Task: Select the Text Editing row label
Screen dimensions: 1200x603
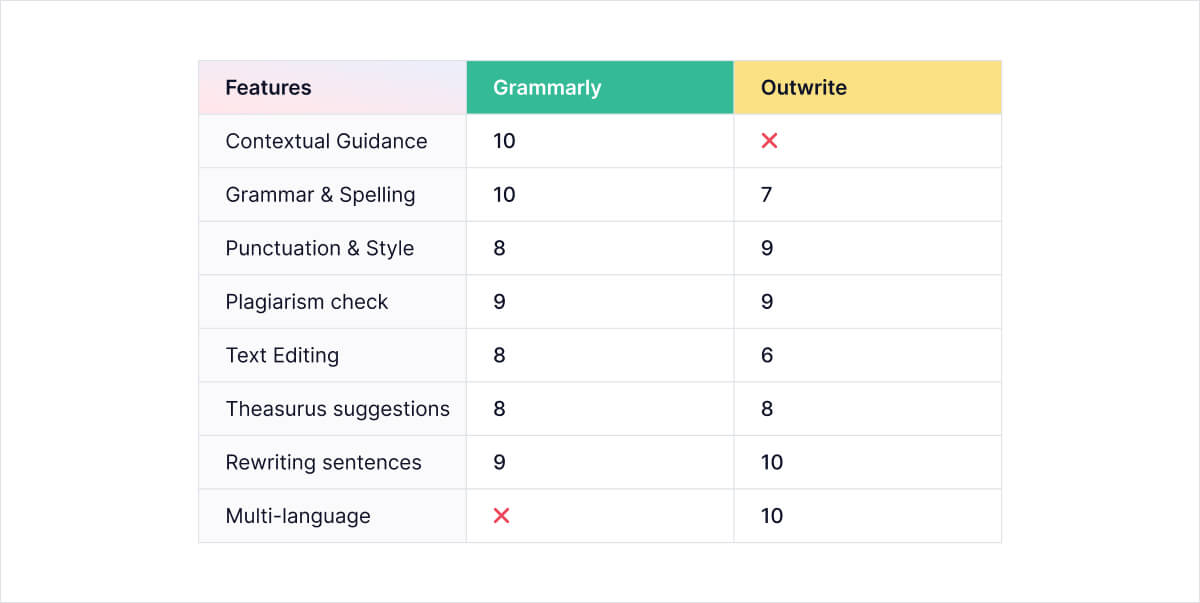Action: (282, 355)
